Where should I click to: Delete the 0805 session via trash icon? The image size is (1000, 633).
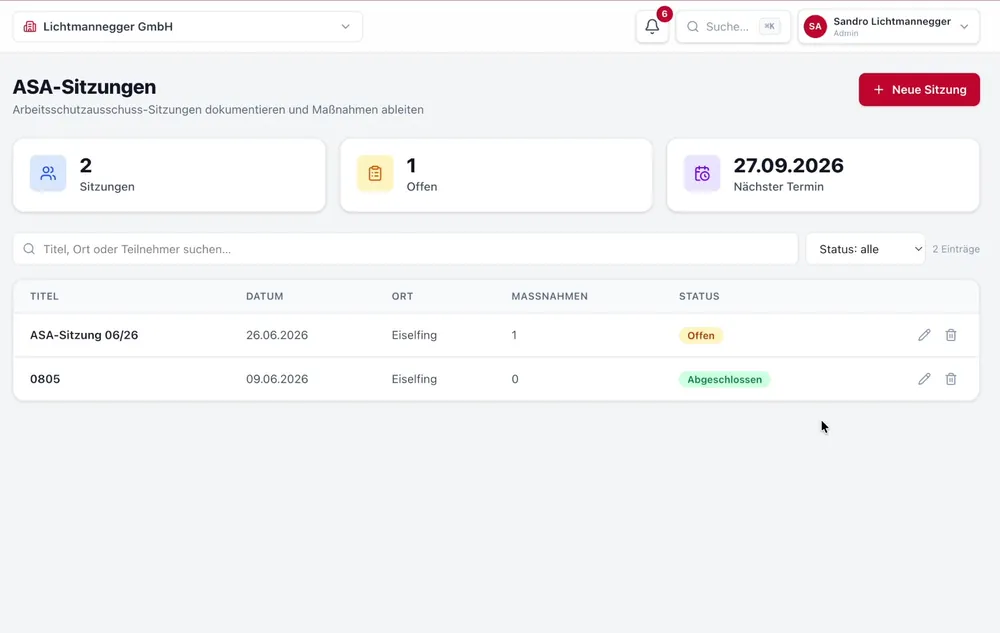(951, 379)
